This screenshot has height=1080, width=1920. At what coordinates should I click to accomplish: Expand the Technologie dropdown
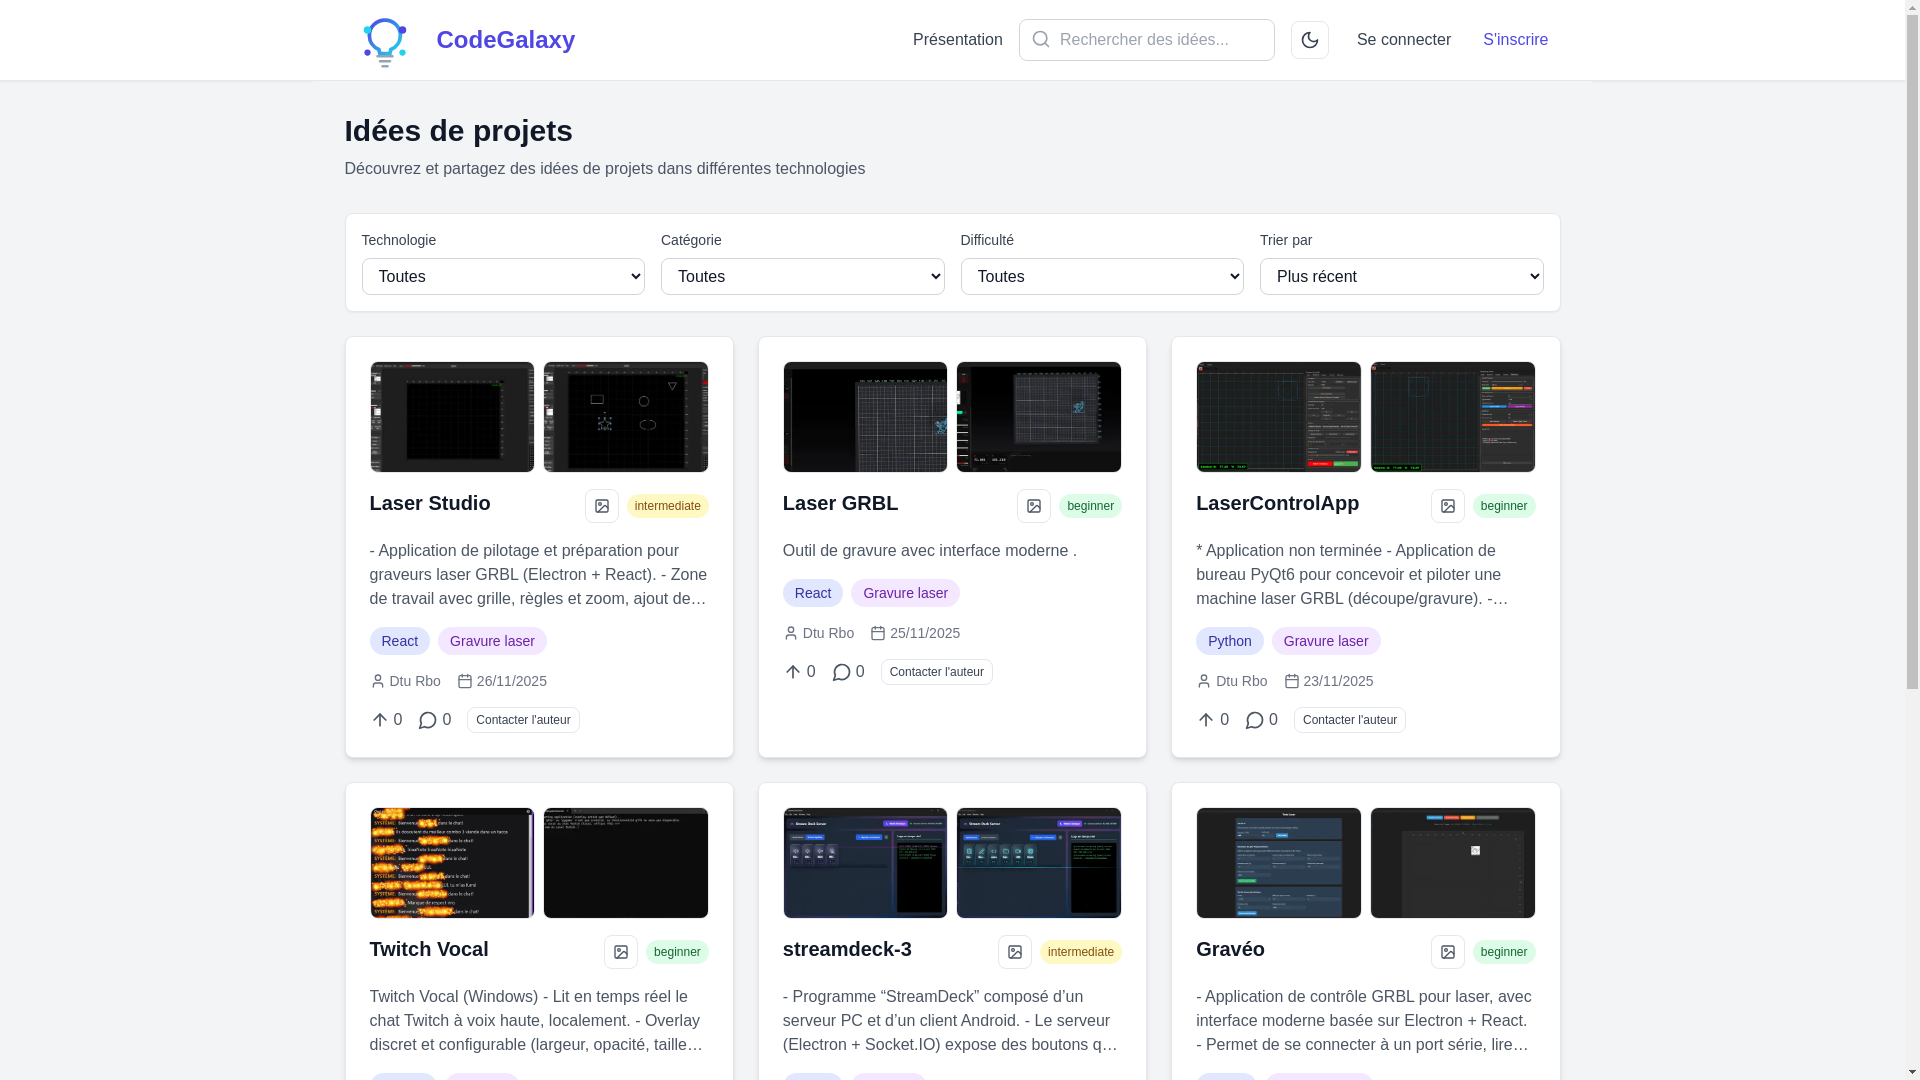coord(503,277)
